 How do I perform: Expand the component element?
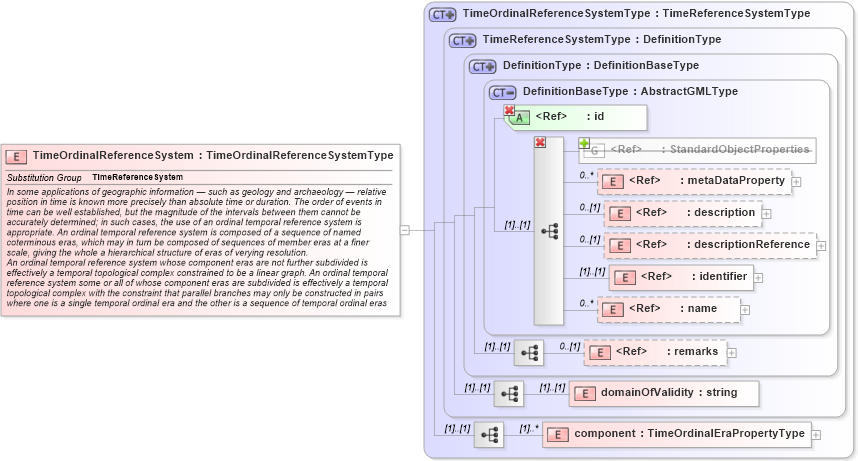(x=816, y=435)
